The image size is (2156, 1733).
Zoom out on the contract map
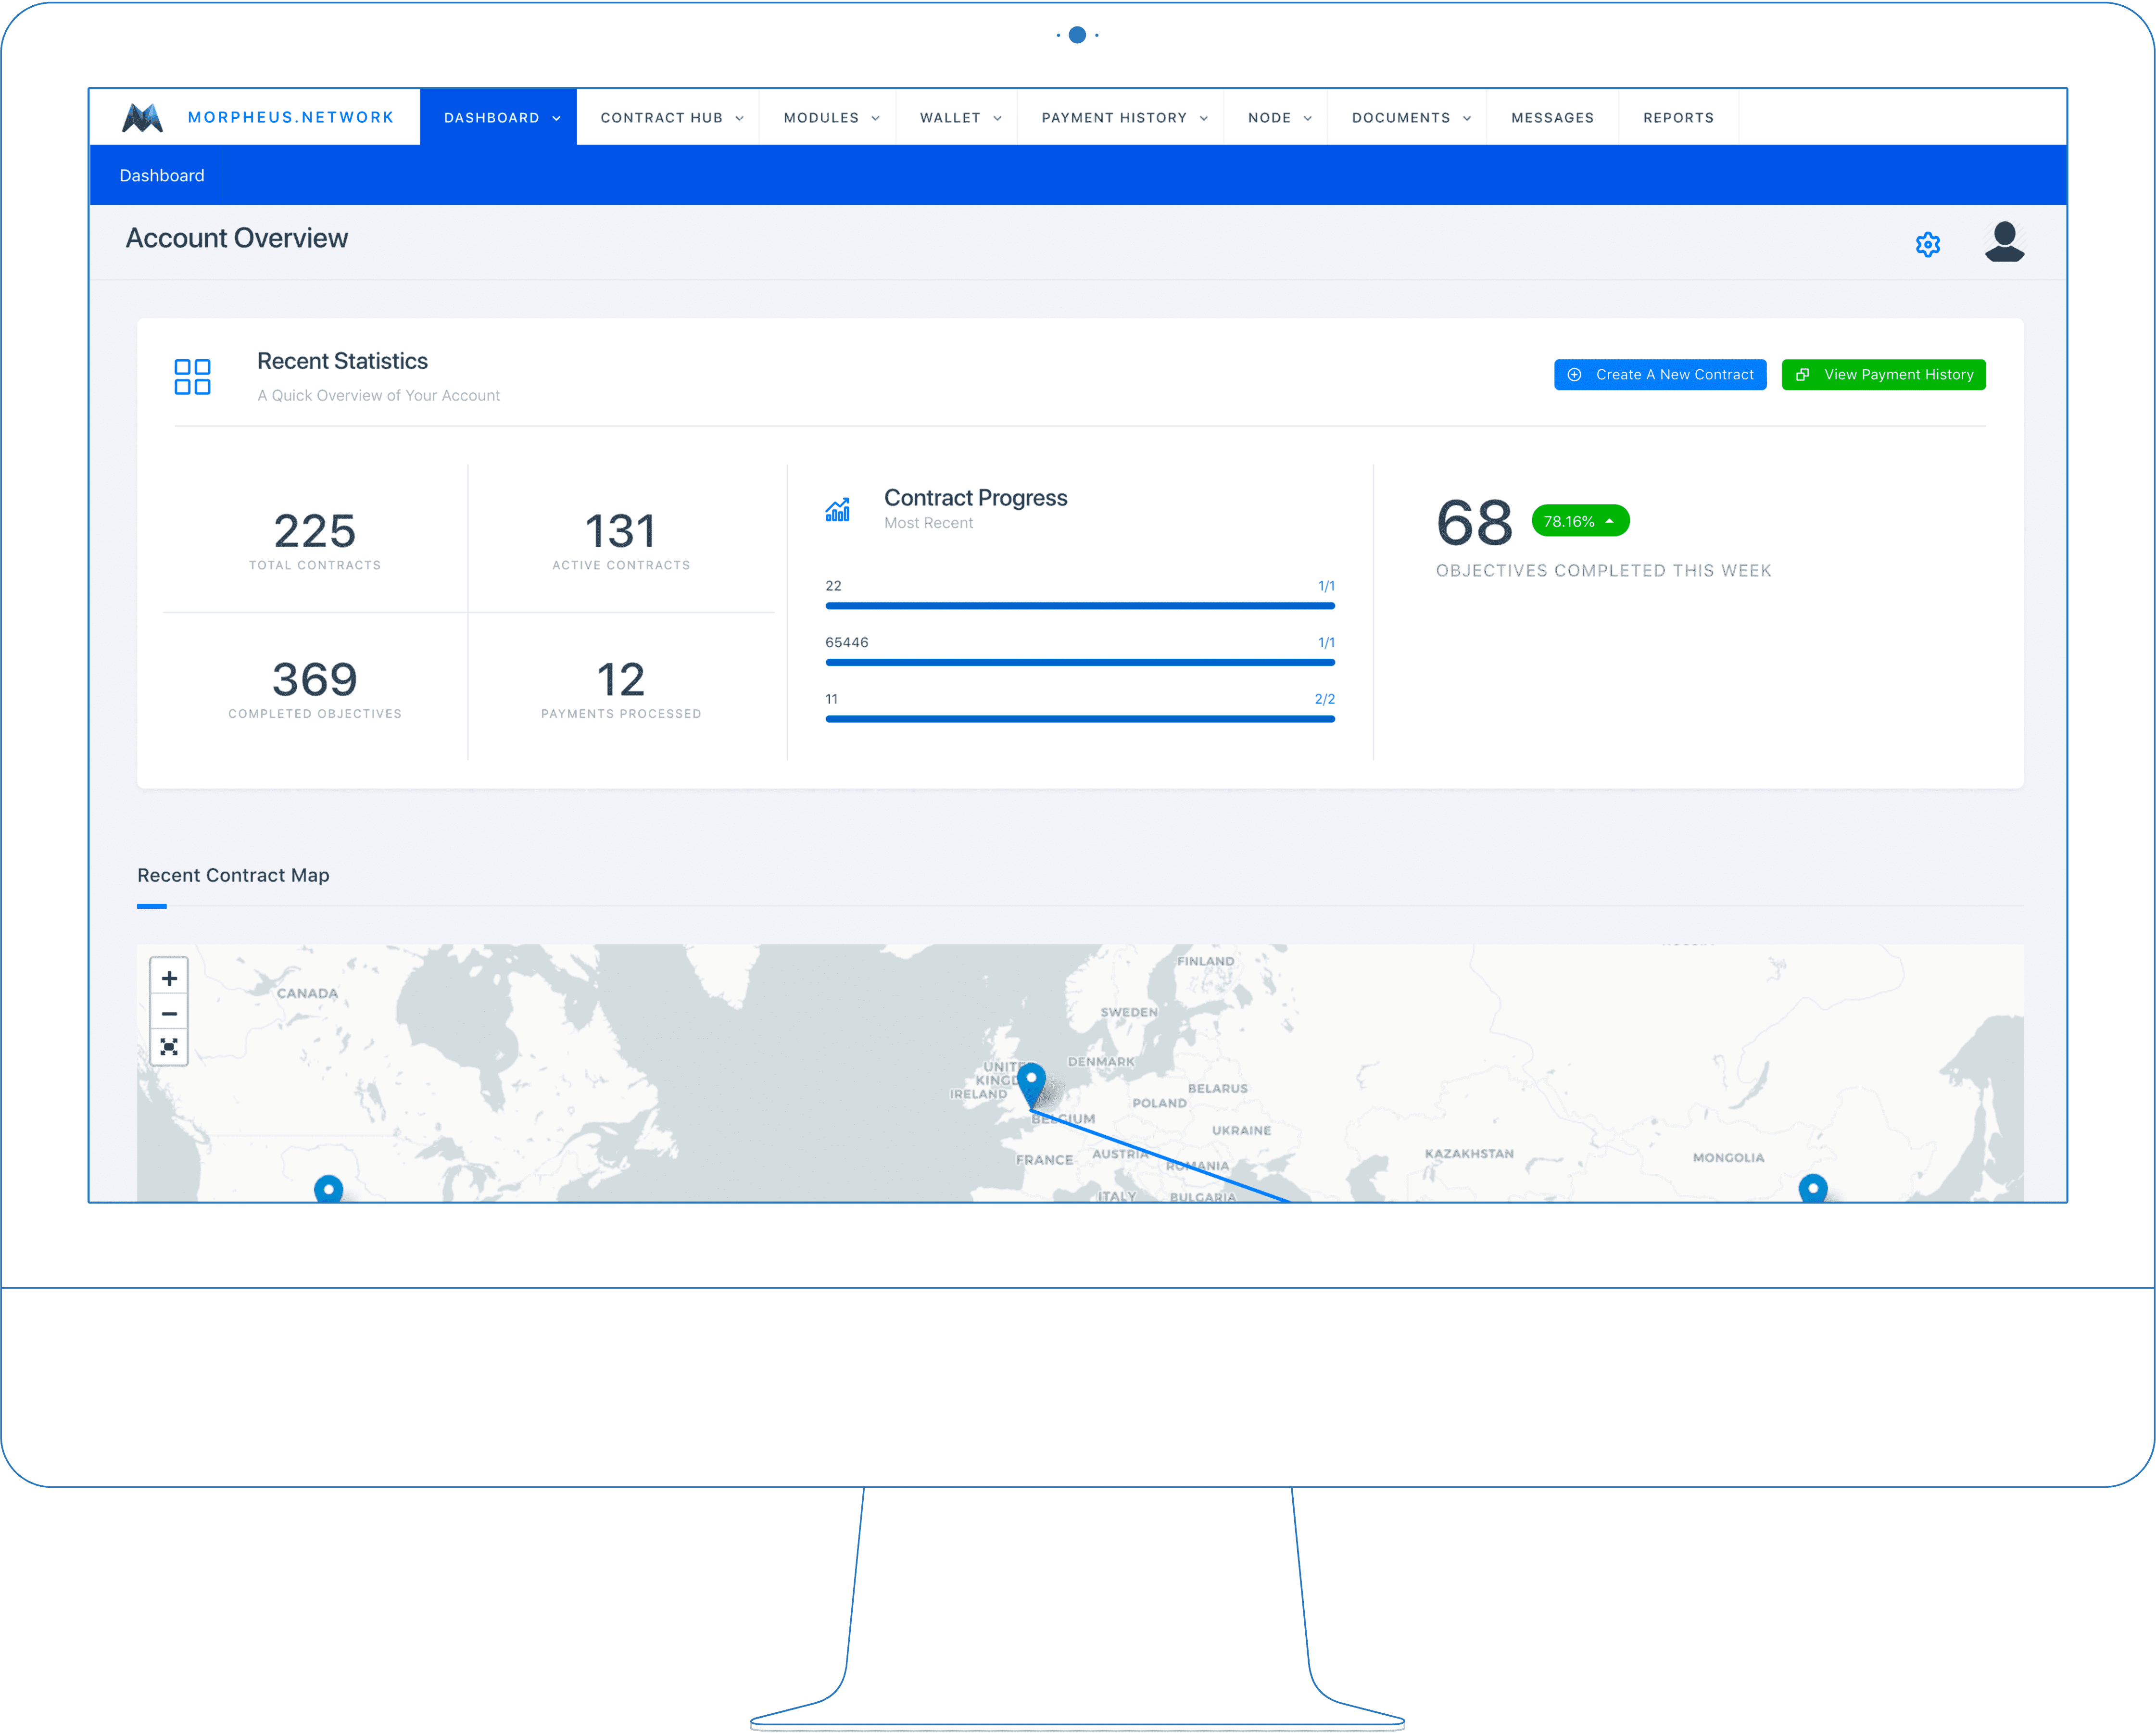pyautogui.click(x=169, y=1012)
